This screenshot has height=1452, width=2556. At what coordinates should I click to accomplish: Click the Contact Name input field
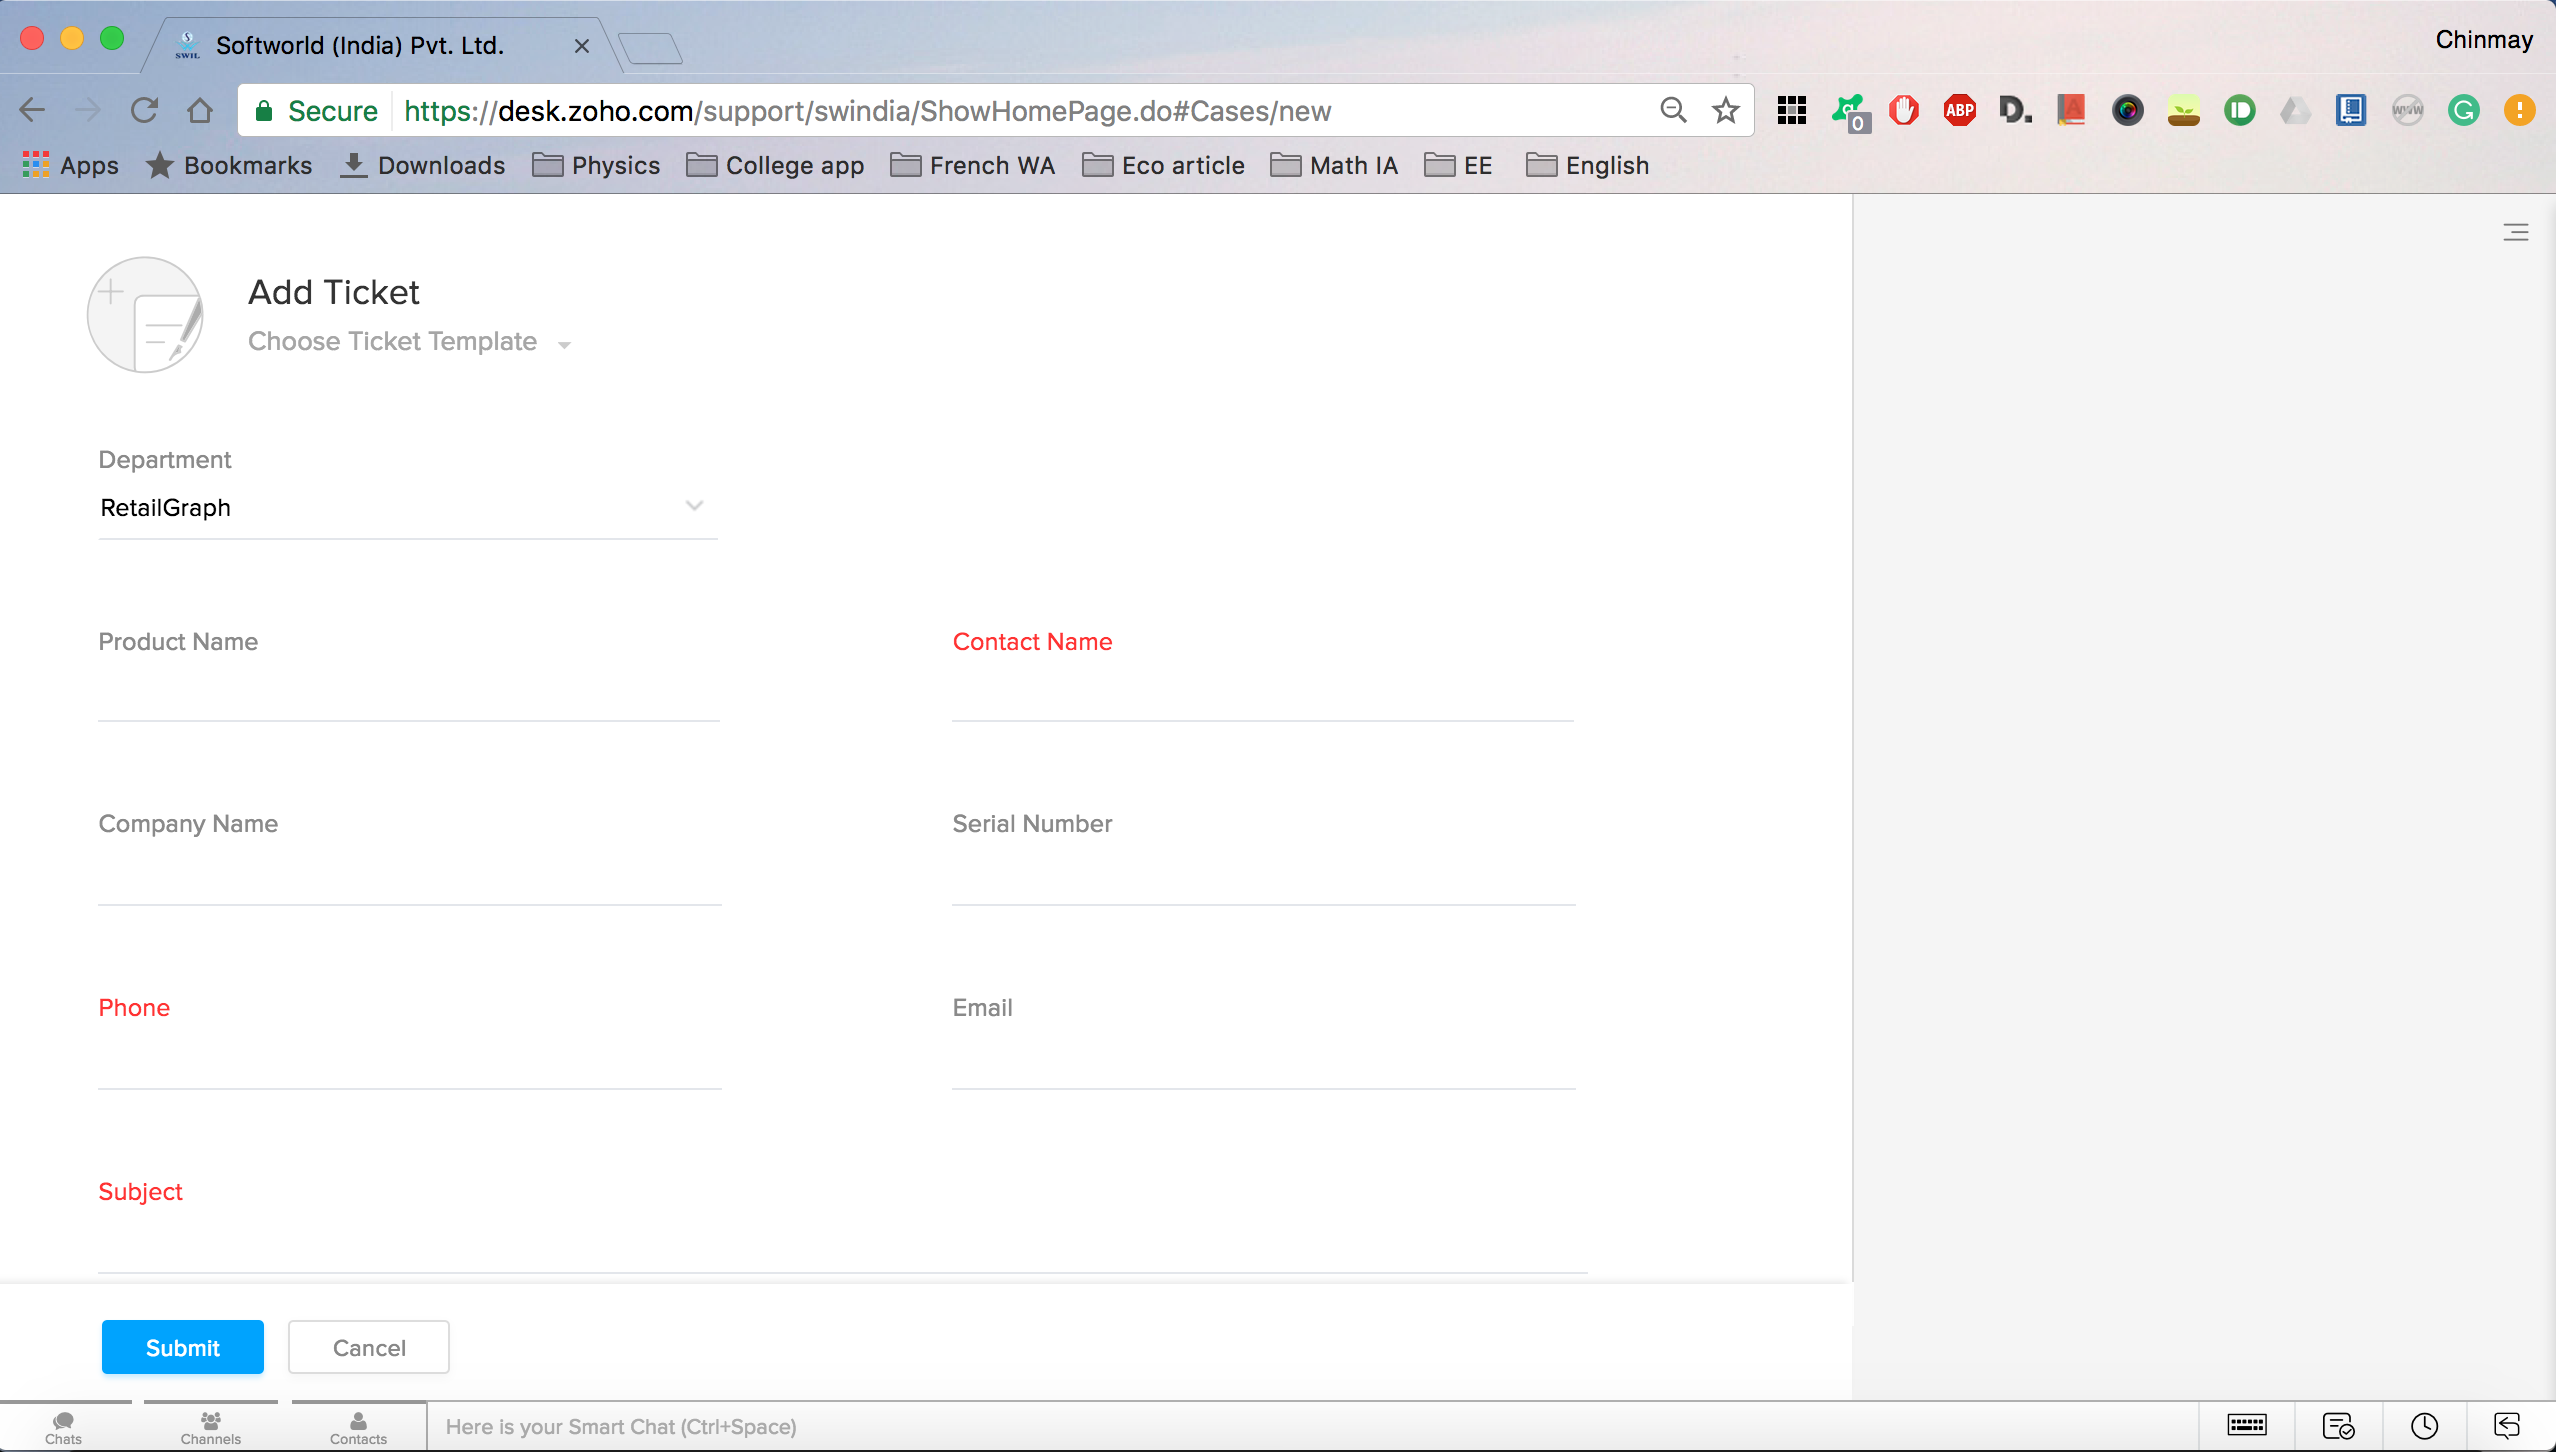[1262, 695]
